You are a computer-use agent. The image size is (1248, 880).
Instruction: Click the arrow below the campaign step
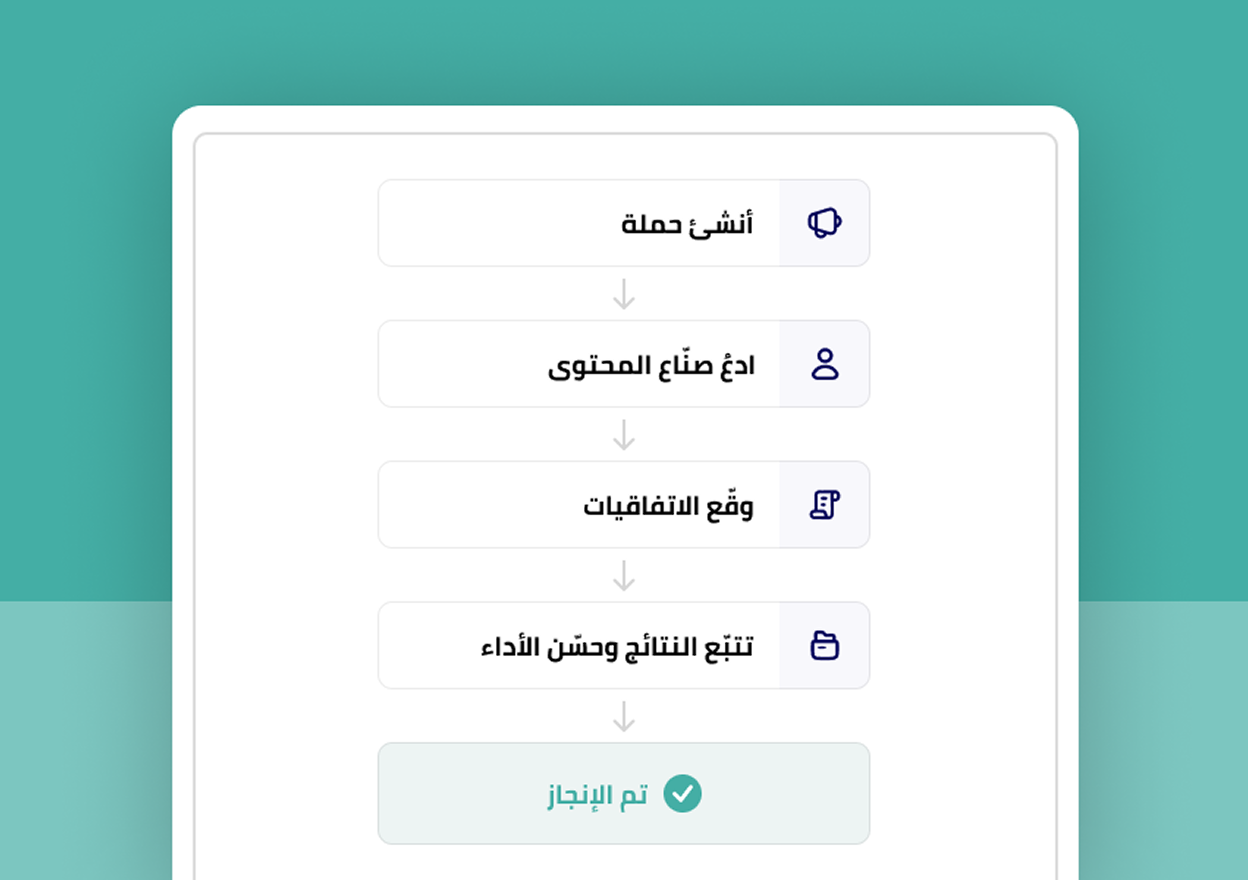624,294
